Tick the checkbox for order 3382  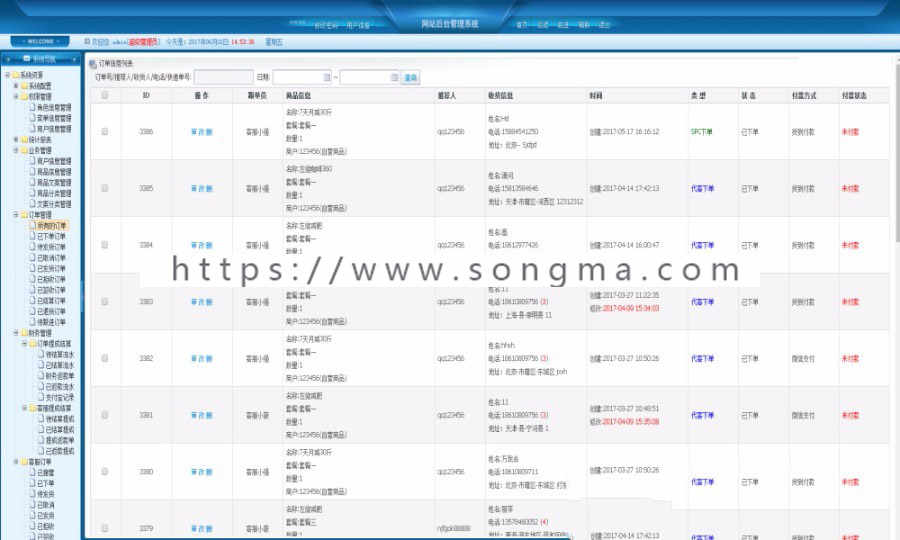(104, 358)
